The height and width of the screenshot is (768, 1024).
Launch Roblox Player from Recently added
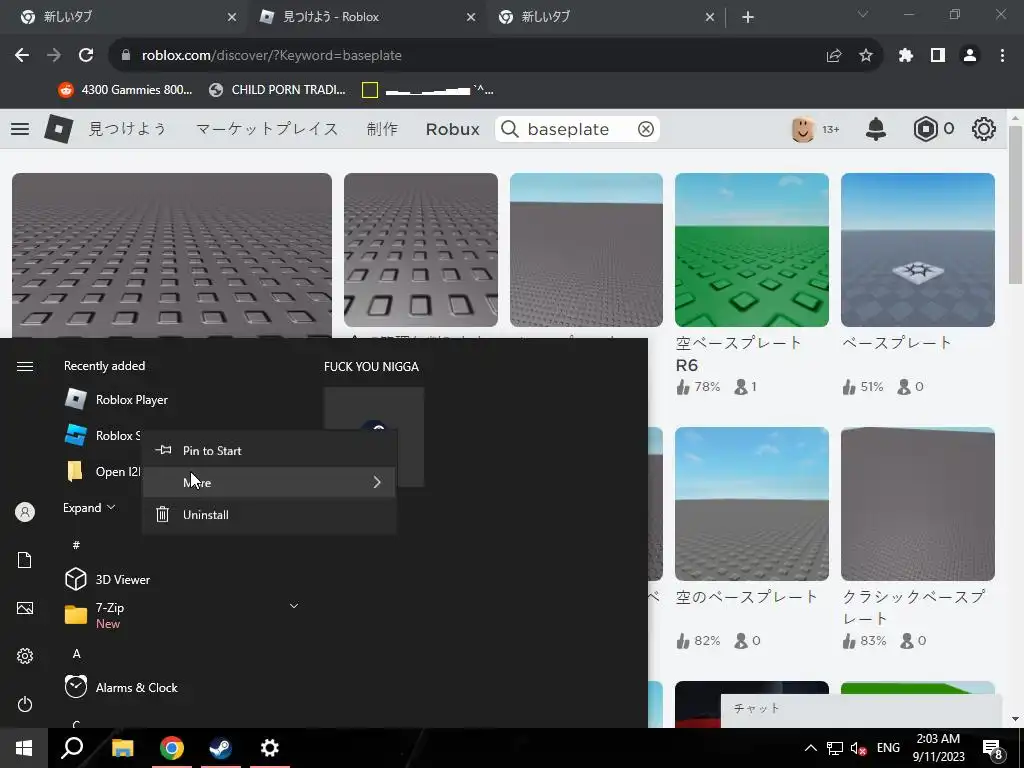coord(116,400)
